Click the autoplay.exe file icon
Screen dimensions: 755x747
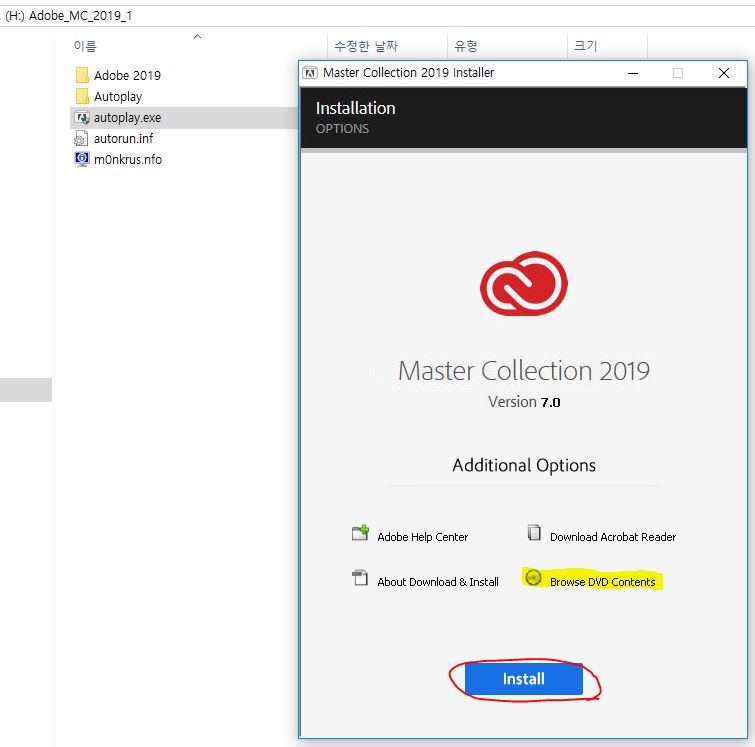[82, 117]
